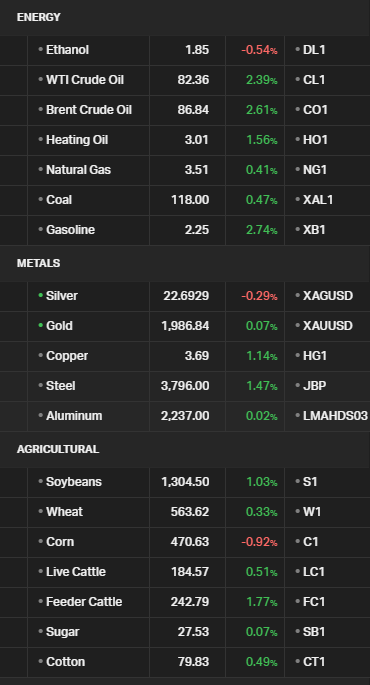Click the Sugar price 27.53

(194, 632)
